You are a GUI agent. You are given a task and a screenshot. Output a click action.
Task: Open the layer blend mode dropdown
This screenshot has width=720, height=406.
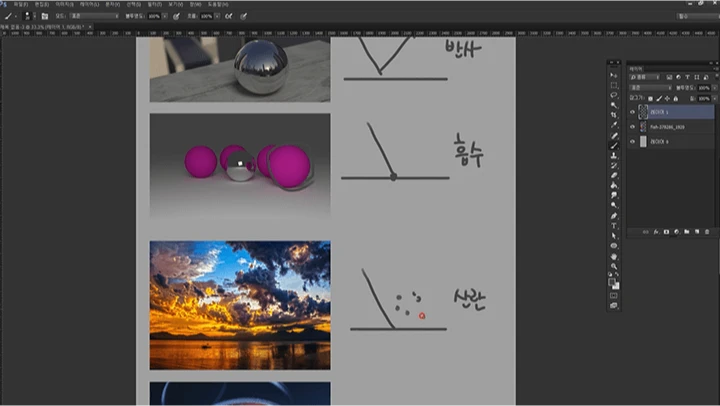pyautogui.click(x=651, y=88)
